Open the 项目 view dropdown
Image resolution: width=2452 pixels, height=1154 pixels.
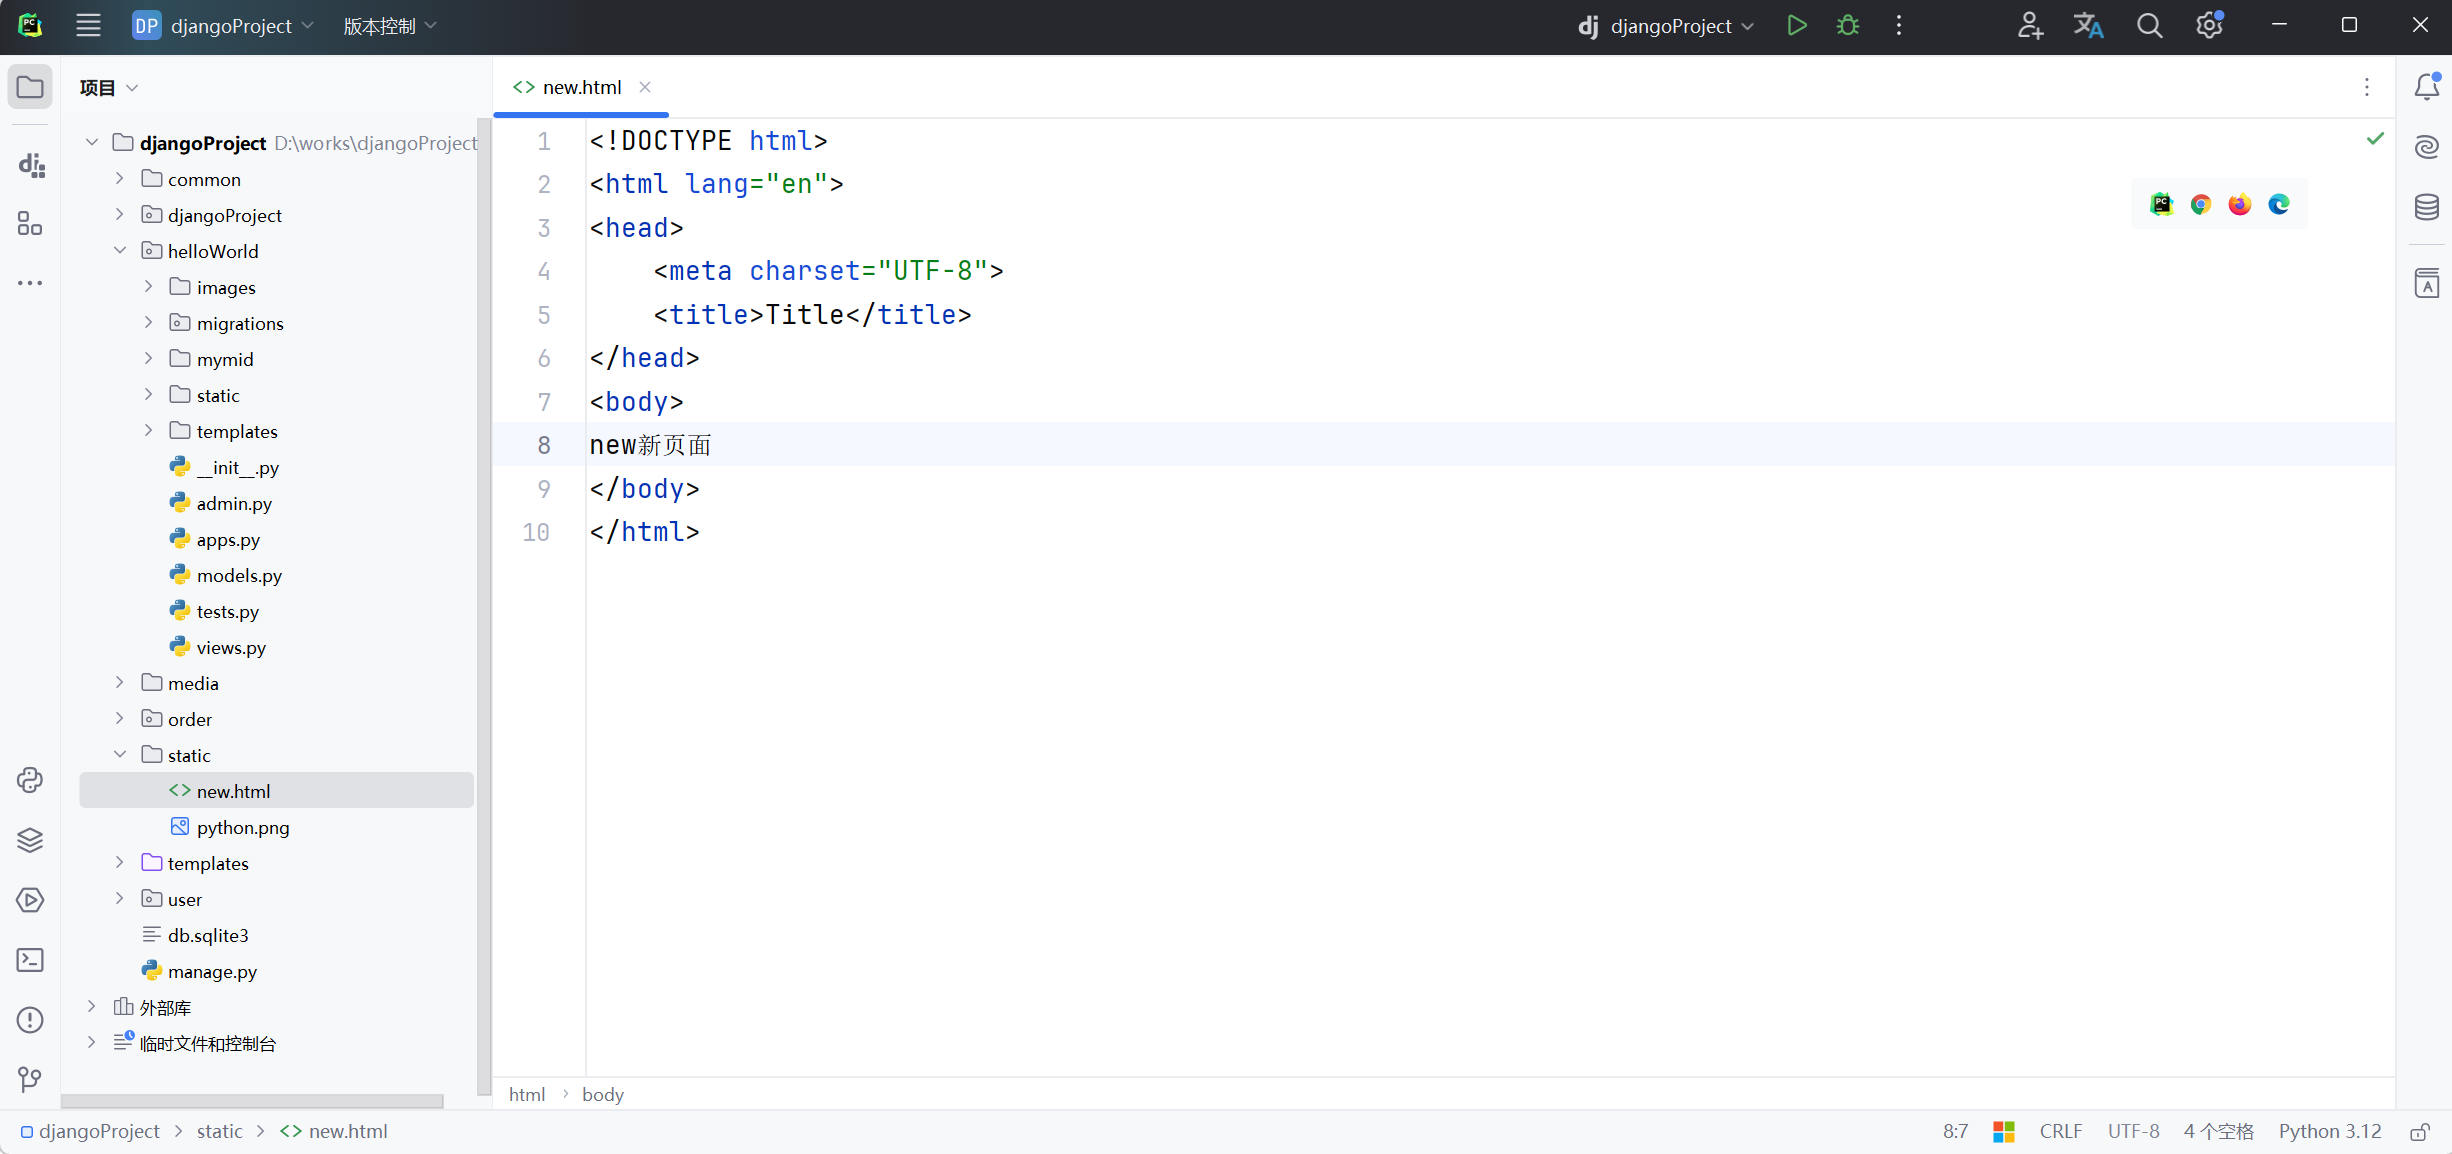(x=109, y=88)
